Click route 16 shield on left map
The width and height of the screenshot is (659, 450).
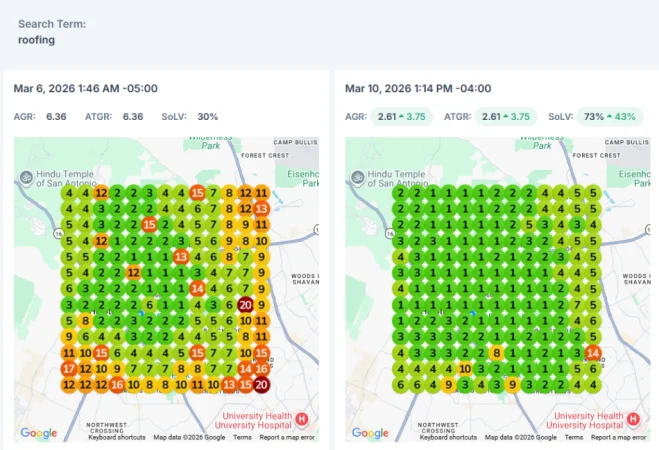(x=58, y=233)
